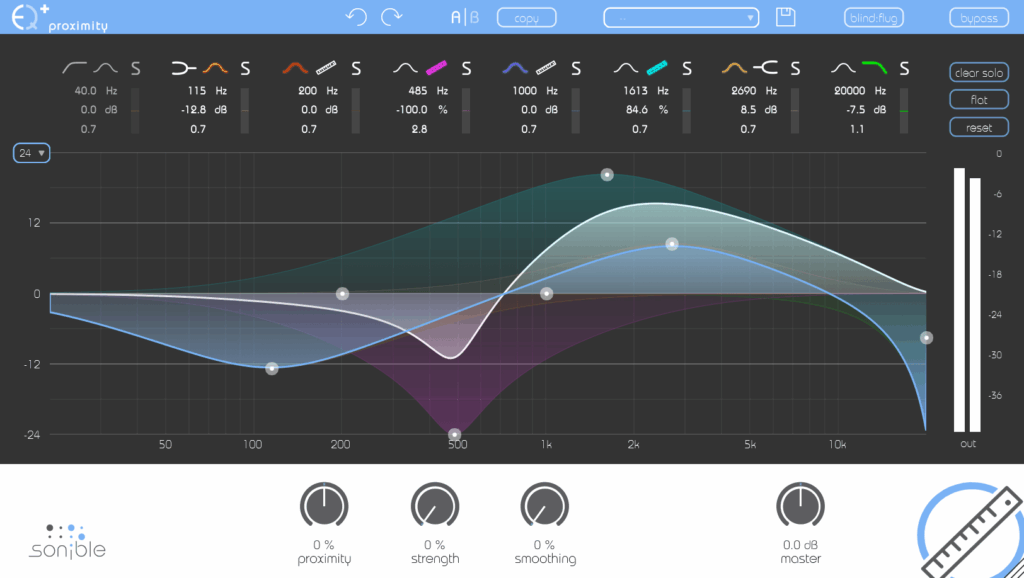Click the blind:flug button

pyautogui.click(x=874, y=18)
